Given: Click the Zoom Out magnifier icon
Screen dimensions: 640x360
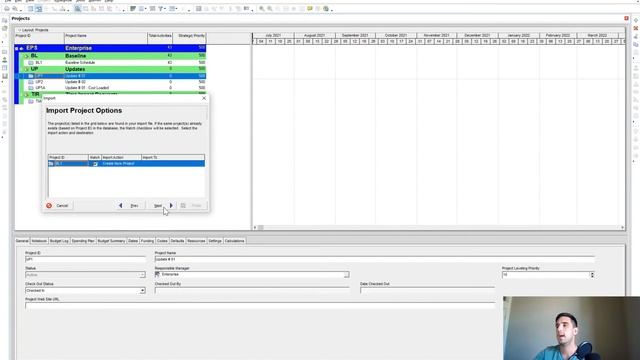Looking at the screenshot, I should coord(270,9).
